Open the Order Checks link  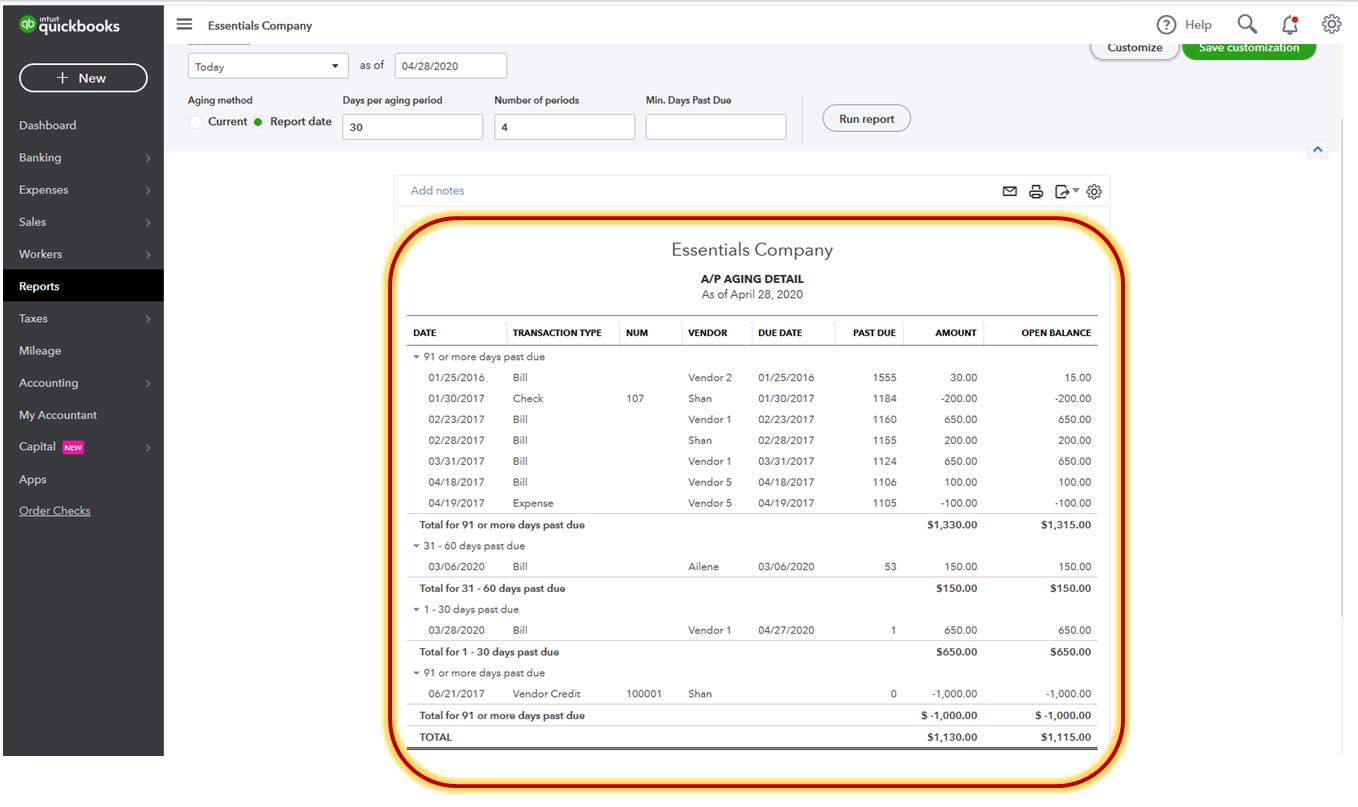pyautogui.click(x=54, y=510)
